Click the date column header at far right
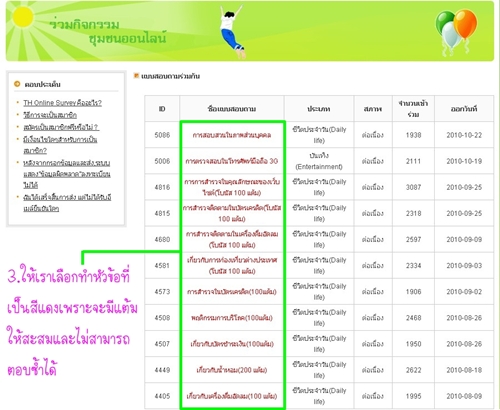Viewport: 500px width, 410px height. click(464, 109)
